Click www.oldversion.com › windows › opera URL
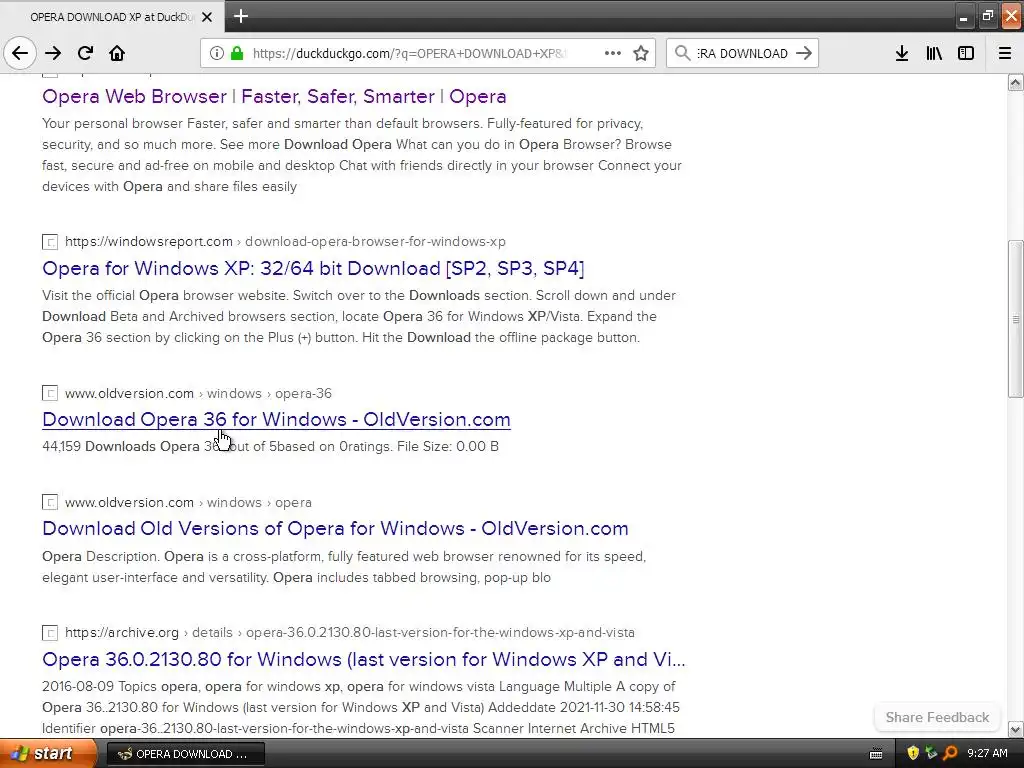Image resolution: width=1024 pixels, height=768 pixels. pos(188,502)
